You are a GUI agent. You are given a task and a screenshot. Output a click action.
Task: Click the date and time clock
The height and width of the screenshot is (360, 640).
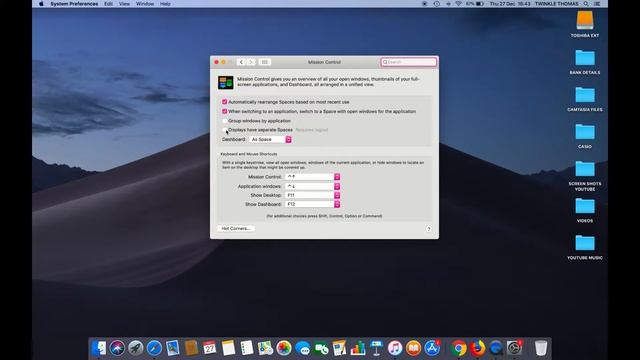click(x=510, y=4)
